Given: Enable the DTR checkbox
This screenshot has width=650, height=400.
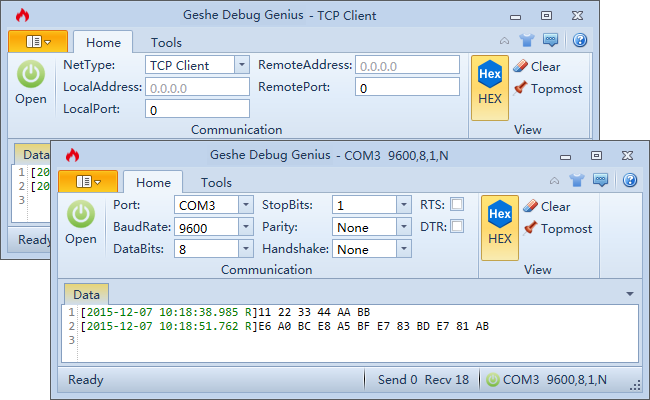Looking at the screenshot, I should tap(457, 226).
